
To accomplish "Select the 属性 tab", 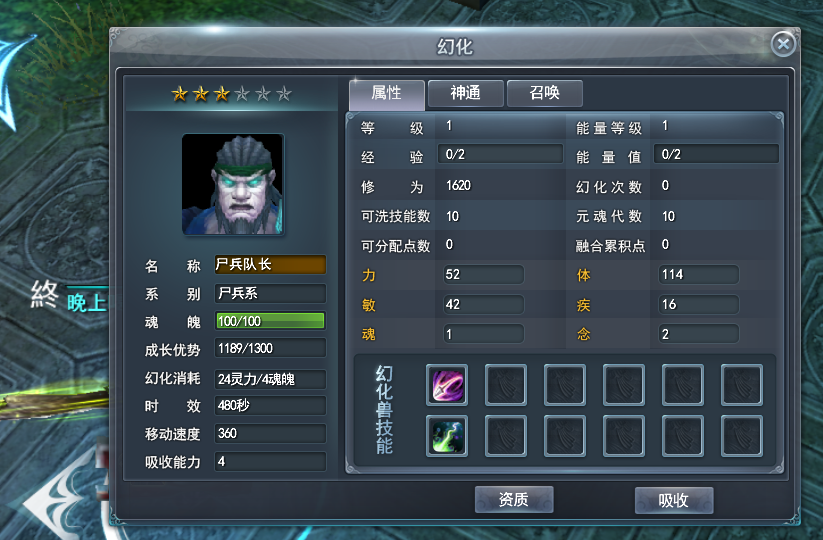I will click(387, 93).
